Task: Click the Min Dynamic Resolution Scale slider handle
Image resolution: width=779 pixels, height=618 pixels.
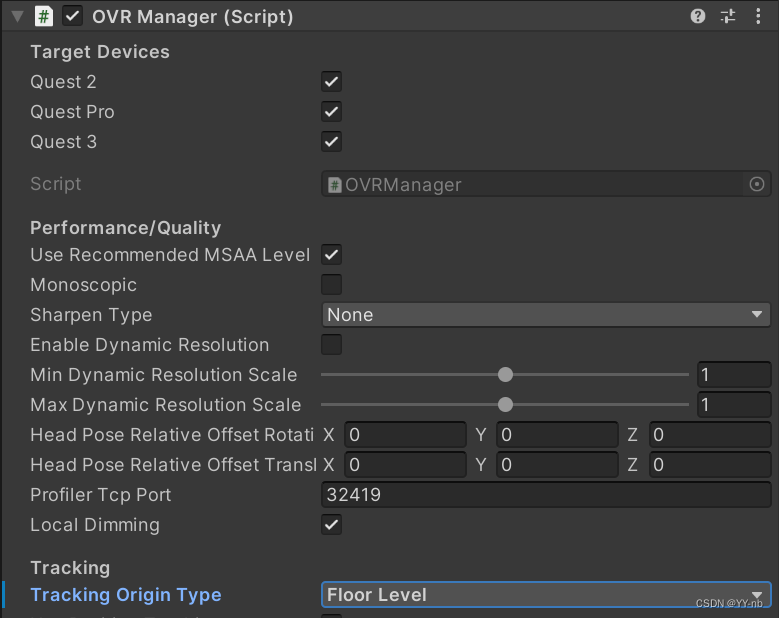Action: pos(505,375)
